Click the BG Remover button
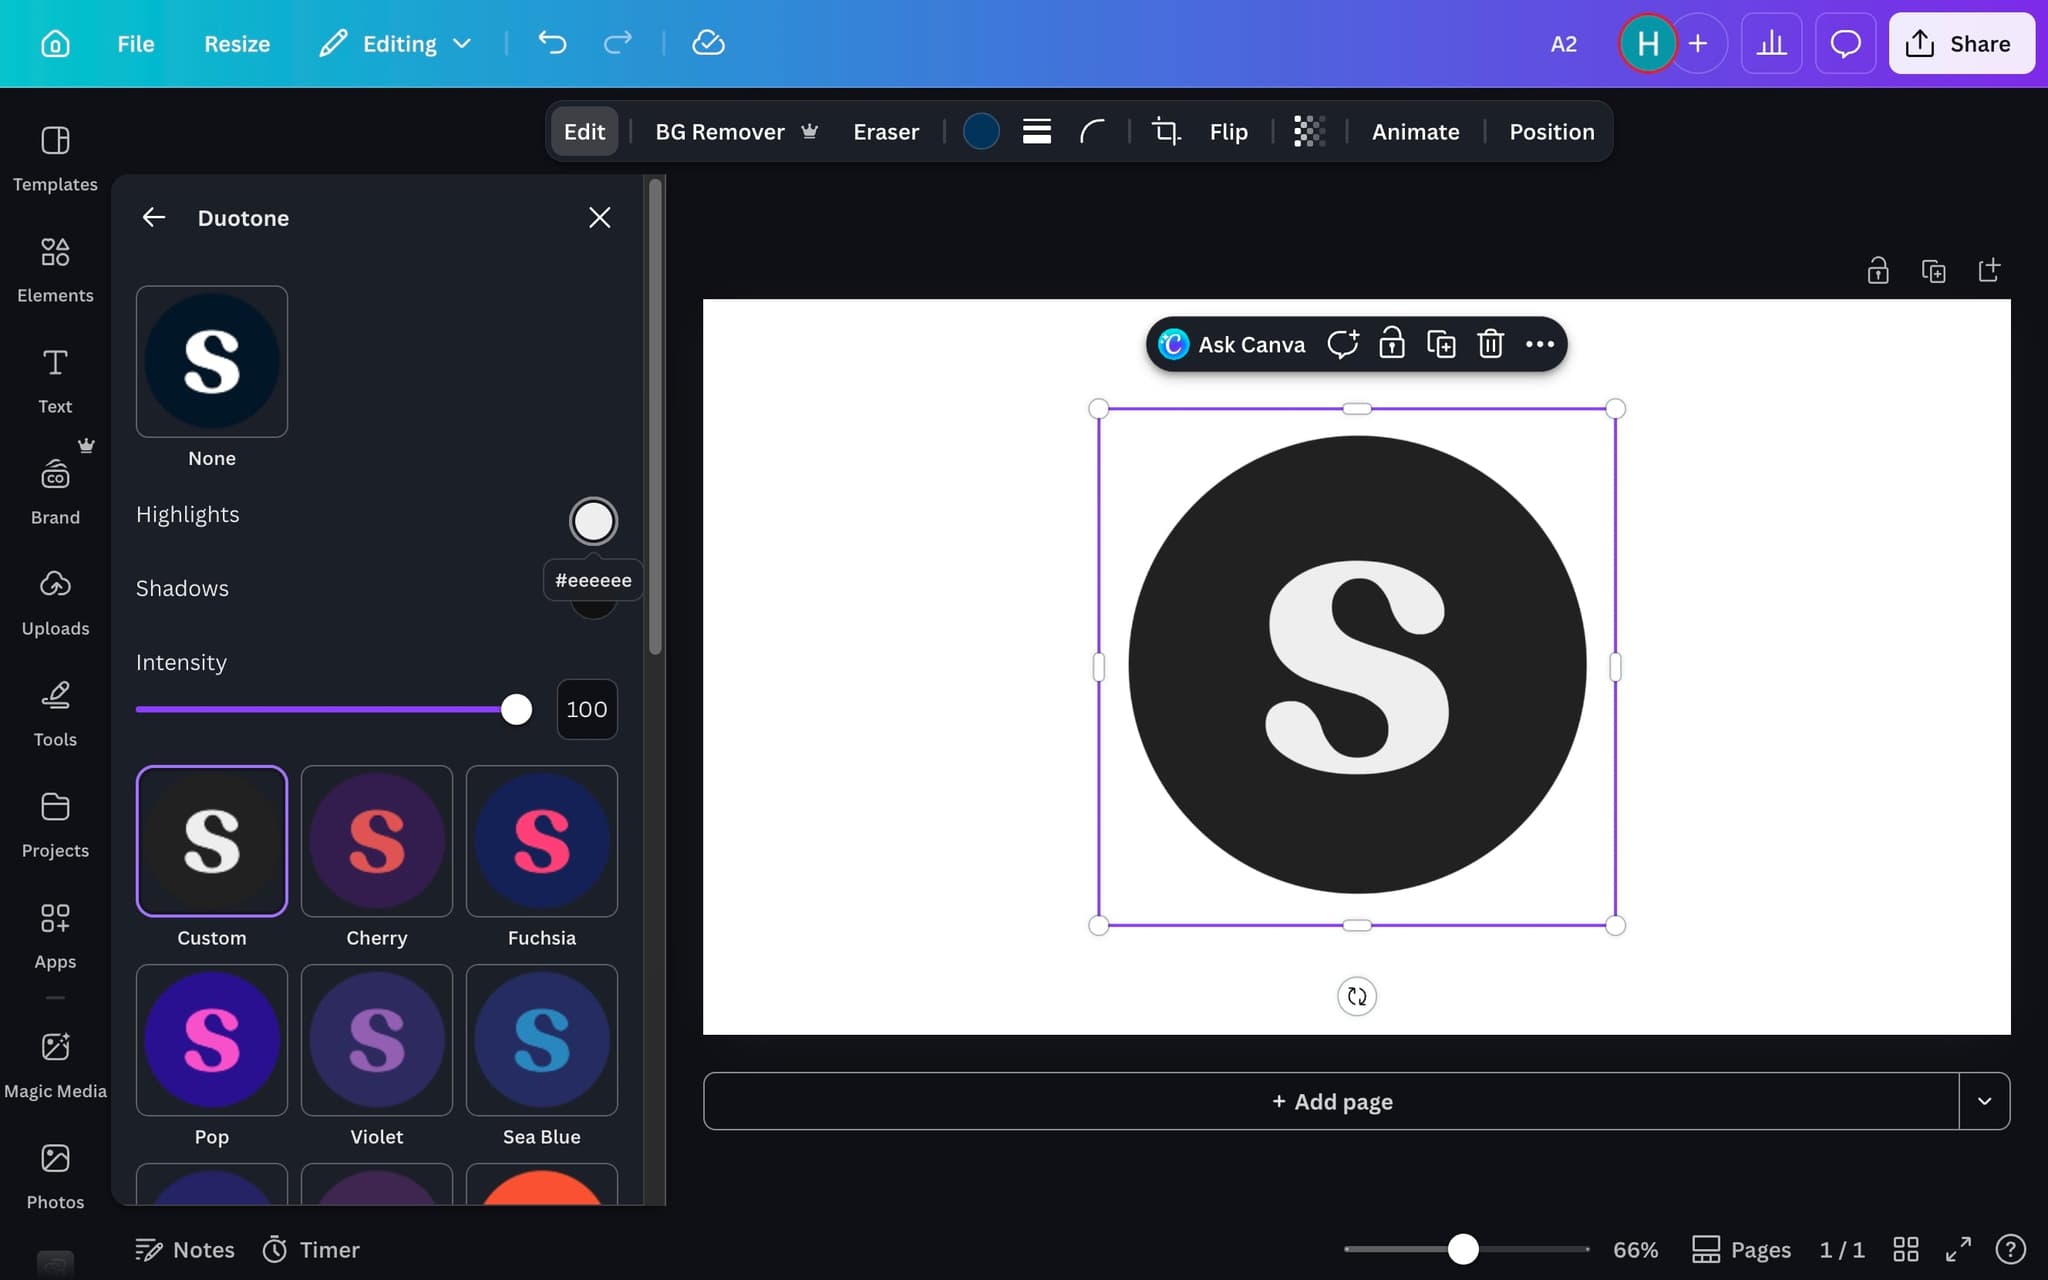 click(x=719, y=131)
